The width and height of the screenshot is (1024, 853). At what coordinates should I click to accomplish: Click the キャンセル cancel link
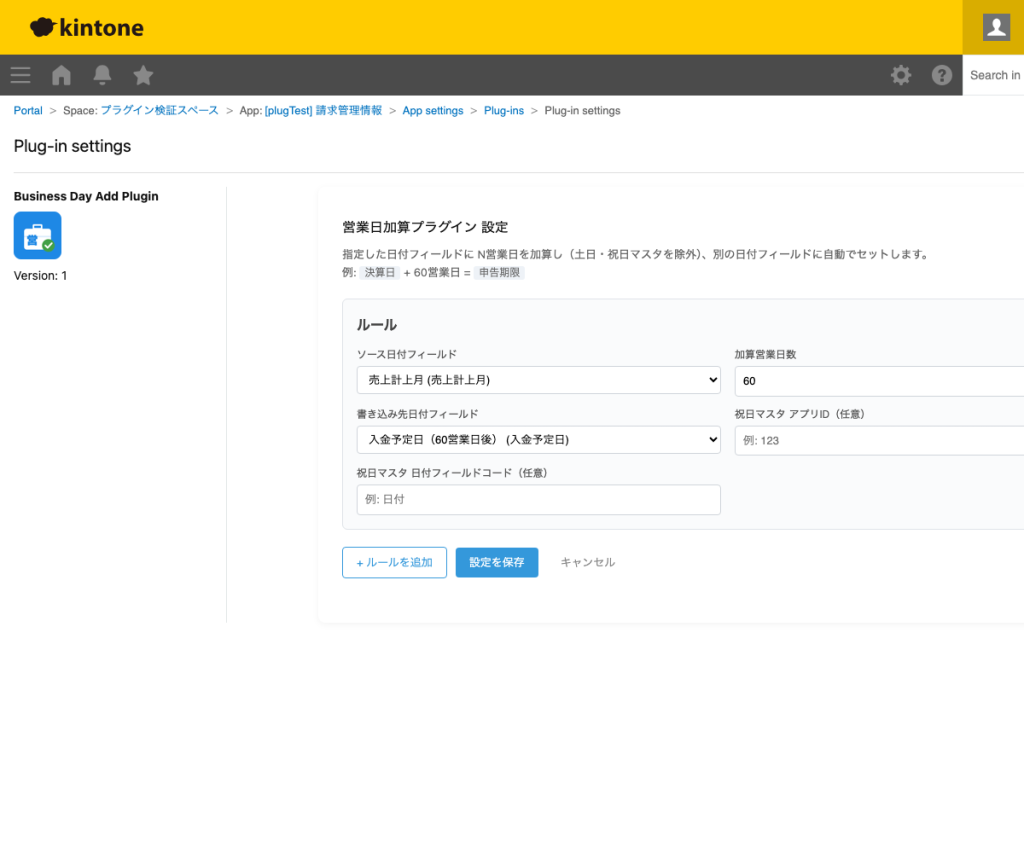pos(587,562)
